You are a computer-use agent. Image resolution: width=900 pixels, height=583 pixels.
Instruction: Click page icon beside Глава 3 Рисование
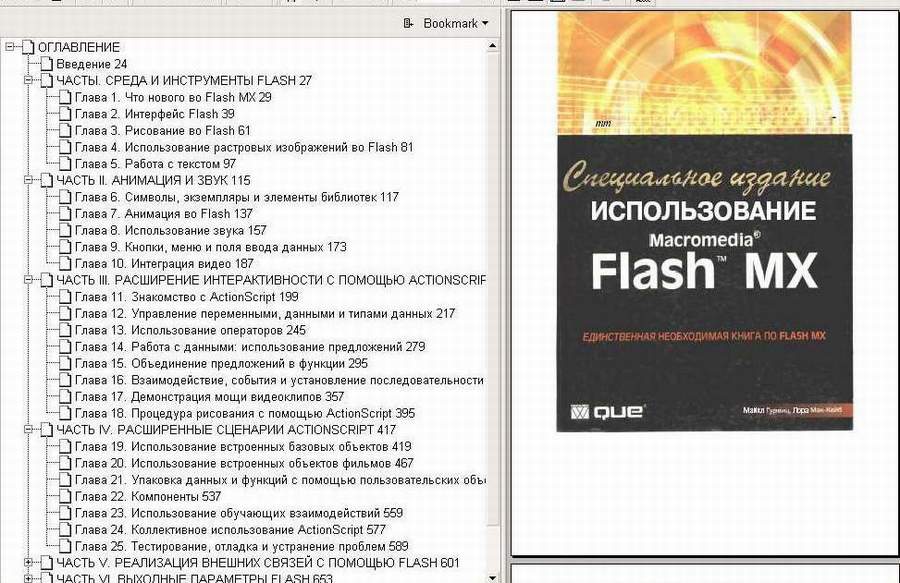65,131
